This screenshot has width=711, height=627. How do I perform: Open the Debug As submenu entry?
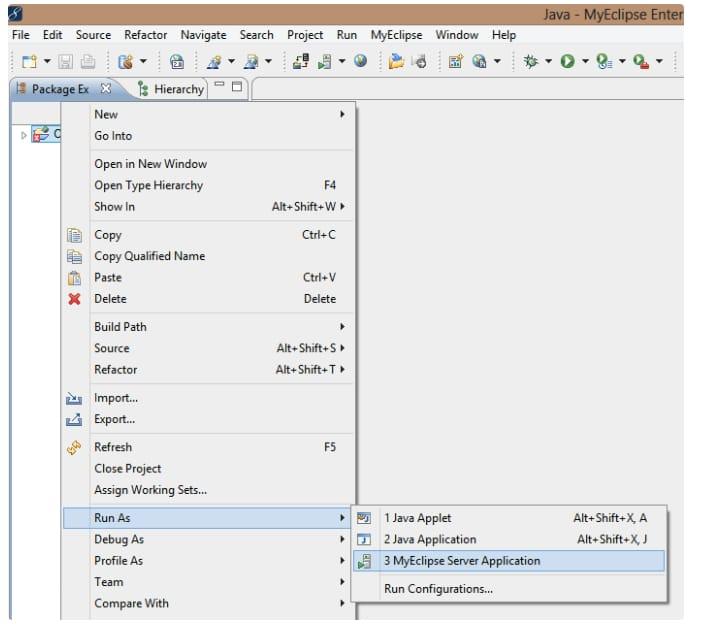tap(119, 540)
